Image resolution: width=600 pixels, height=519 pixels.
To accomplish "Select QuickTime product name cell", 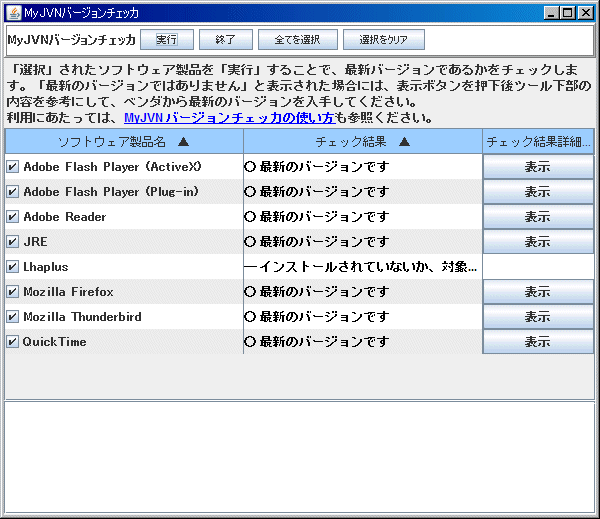I will 124,341.
